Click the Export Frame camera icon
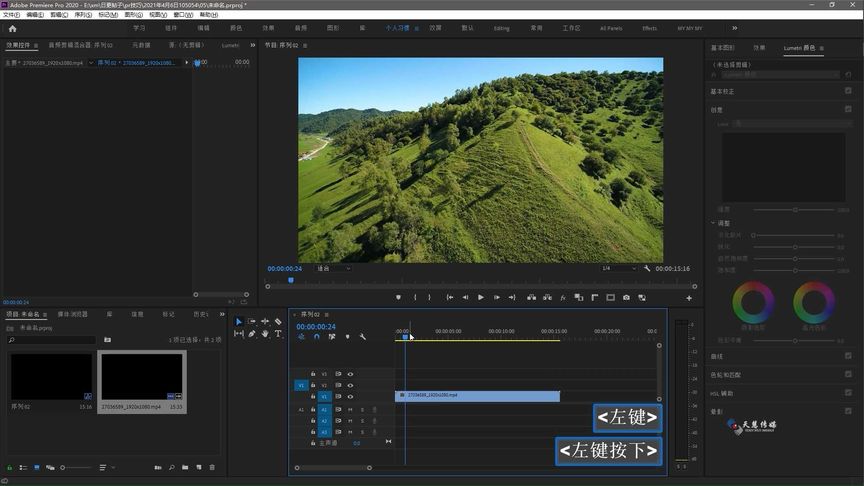The width and height of the screenshot is (864, 486). [x=626, y=297]
